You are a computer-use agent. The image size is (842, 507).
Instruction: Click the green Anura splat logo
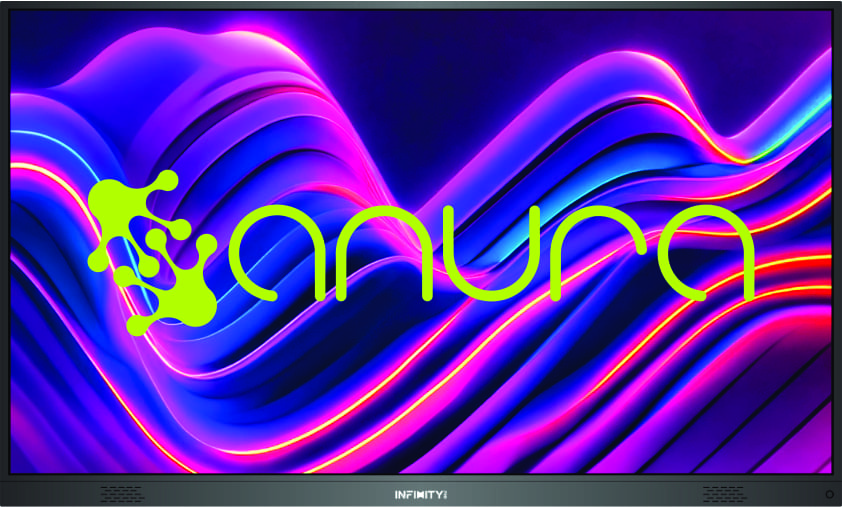pyautogui.click(x=150, y=250)
